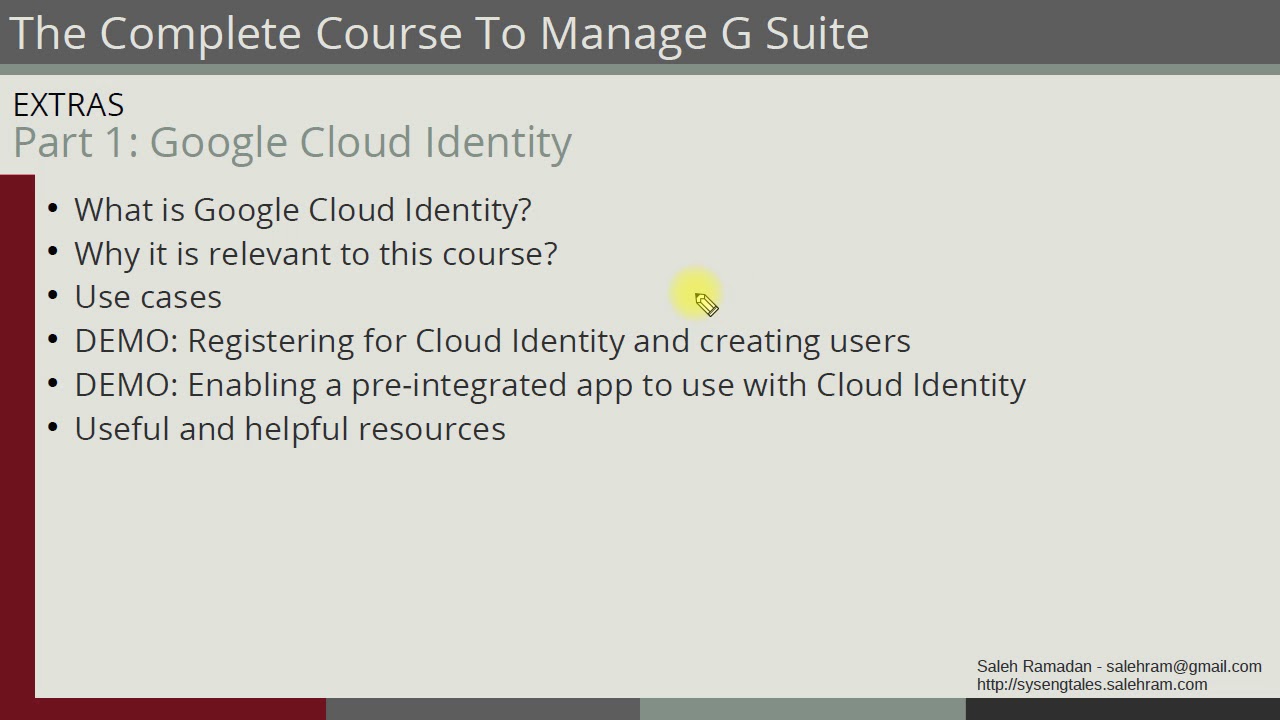Open the sysengtales.salehram.com link

(x=1092, y=685)
